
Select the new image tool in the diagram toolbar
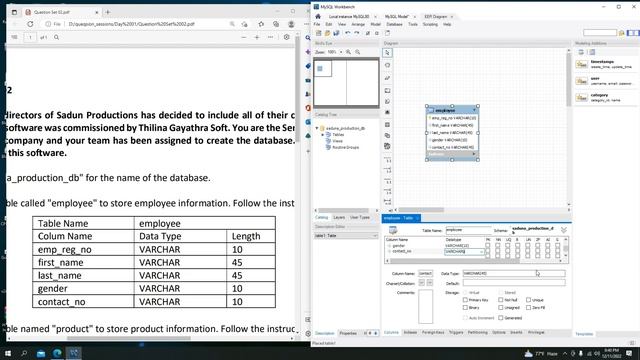coord(387,112)
